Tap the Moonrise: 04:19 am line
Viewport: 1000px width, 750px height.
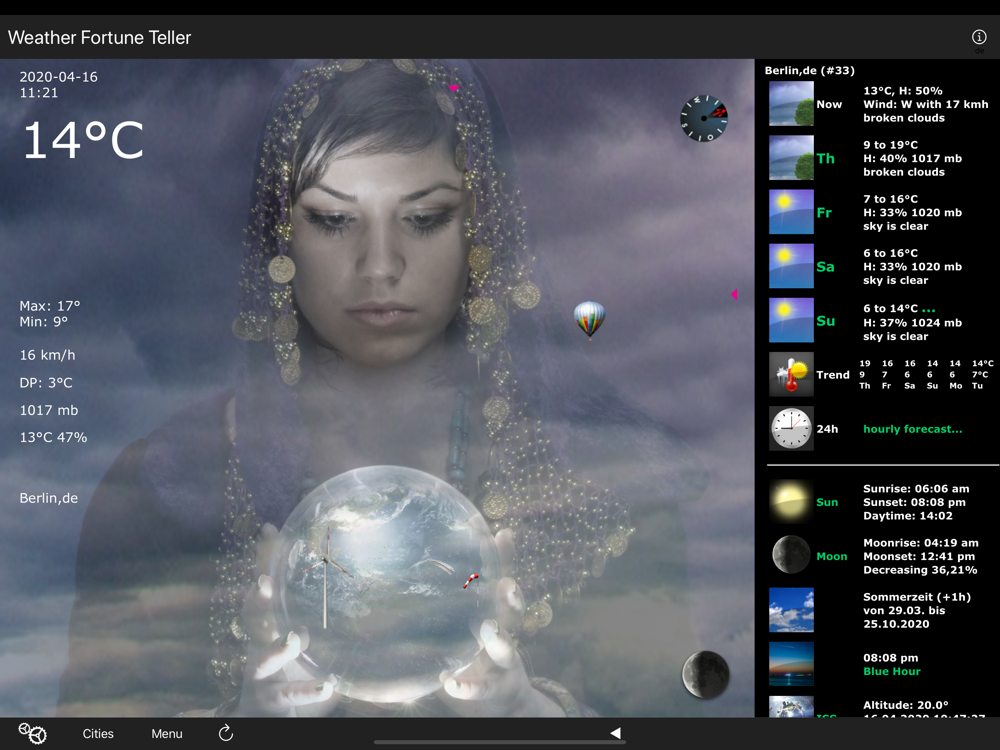[x=921, y=543]
